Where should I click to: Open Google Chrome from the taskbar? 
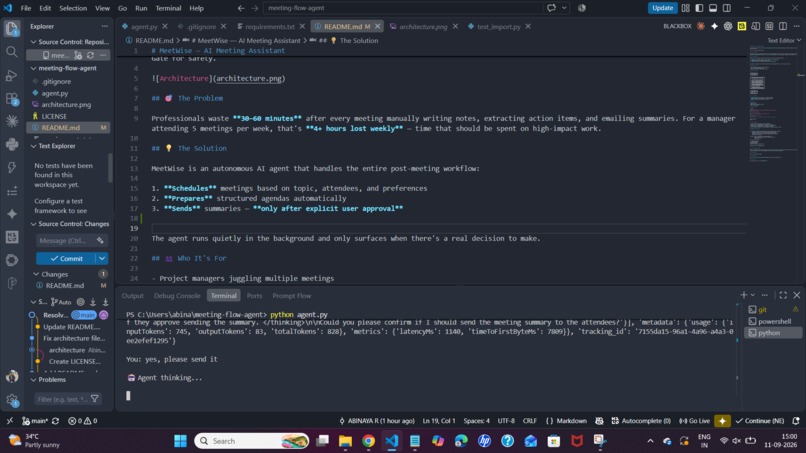(x=368, y=441)
